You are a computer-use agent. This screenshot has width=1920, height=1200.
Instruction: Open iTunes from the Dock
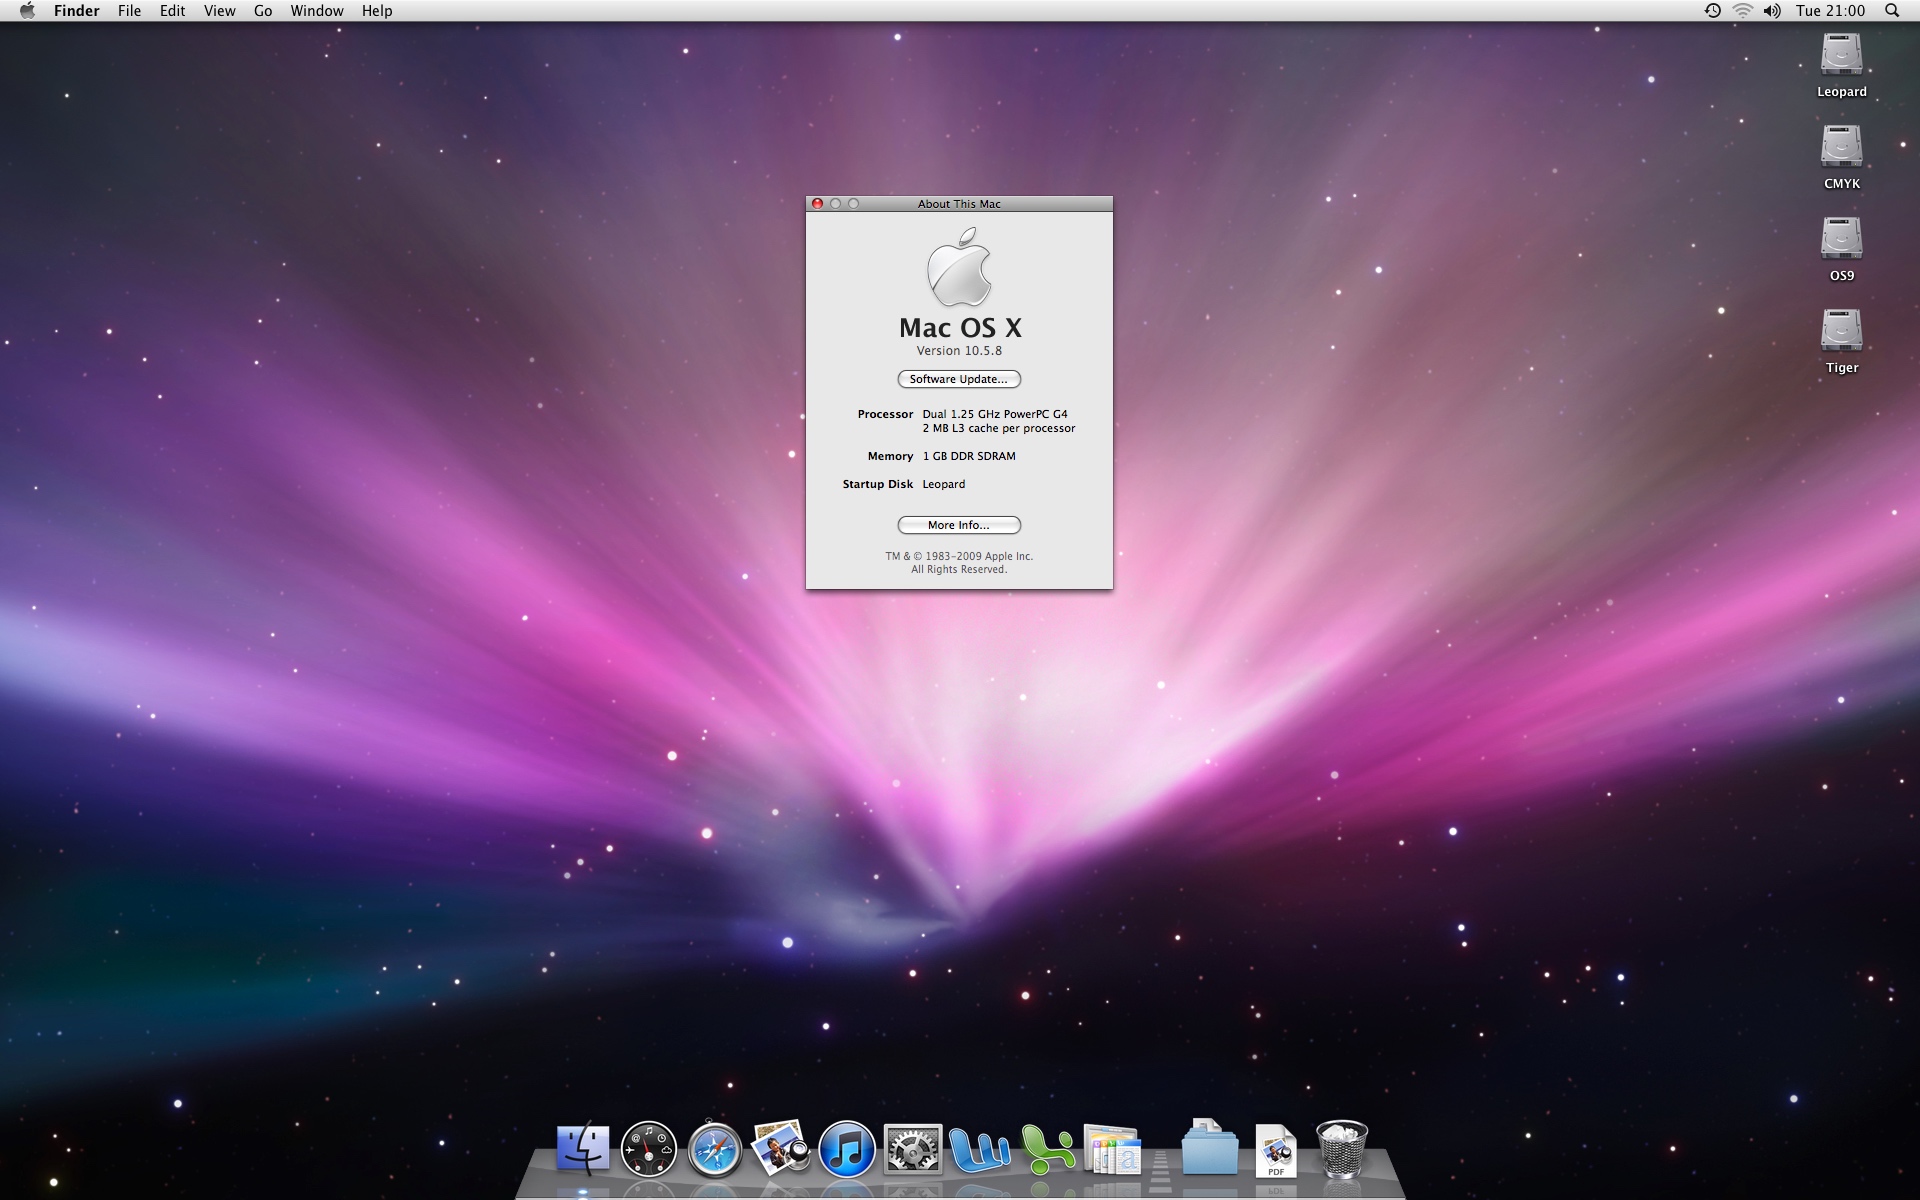pos(847,1148)
